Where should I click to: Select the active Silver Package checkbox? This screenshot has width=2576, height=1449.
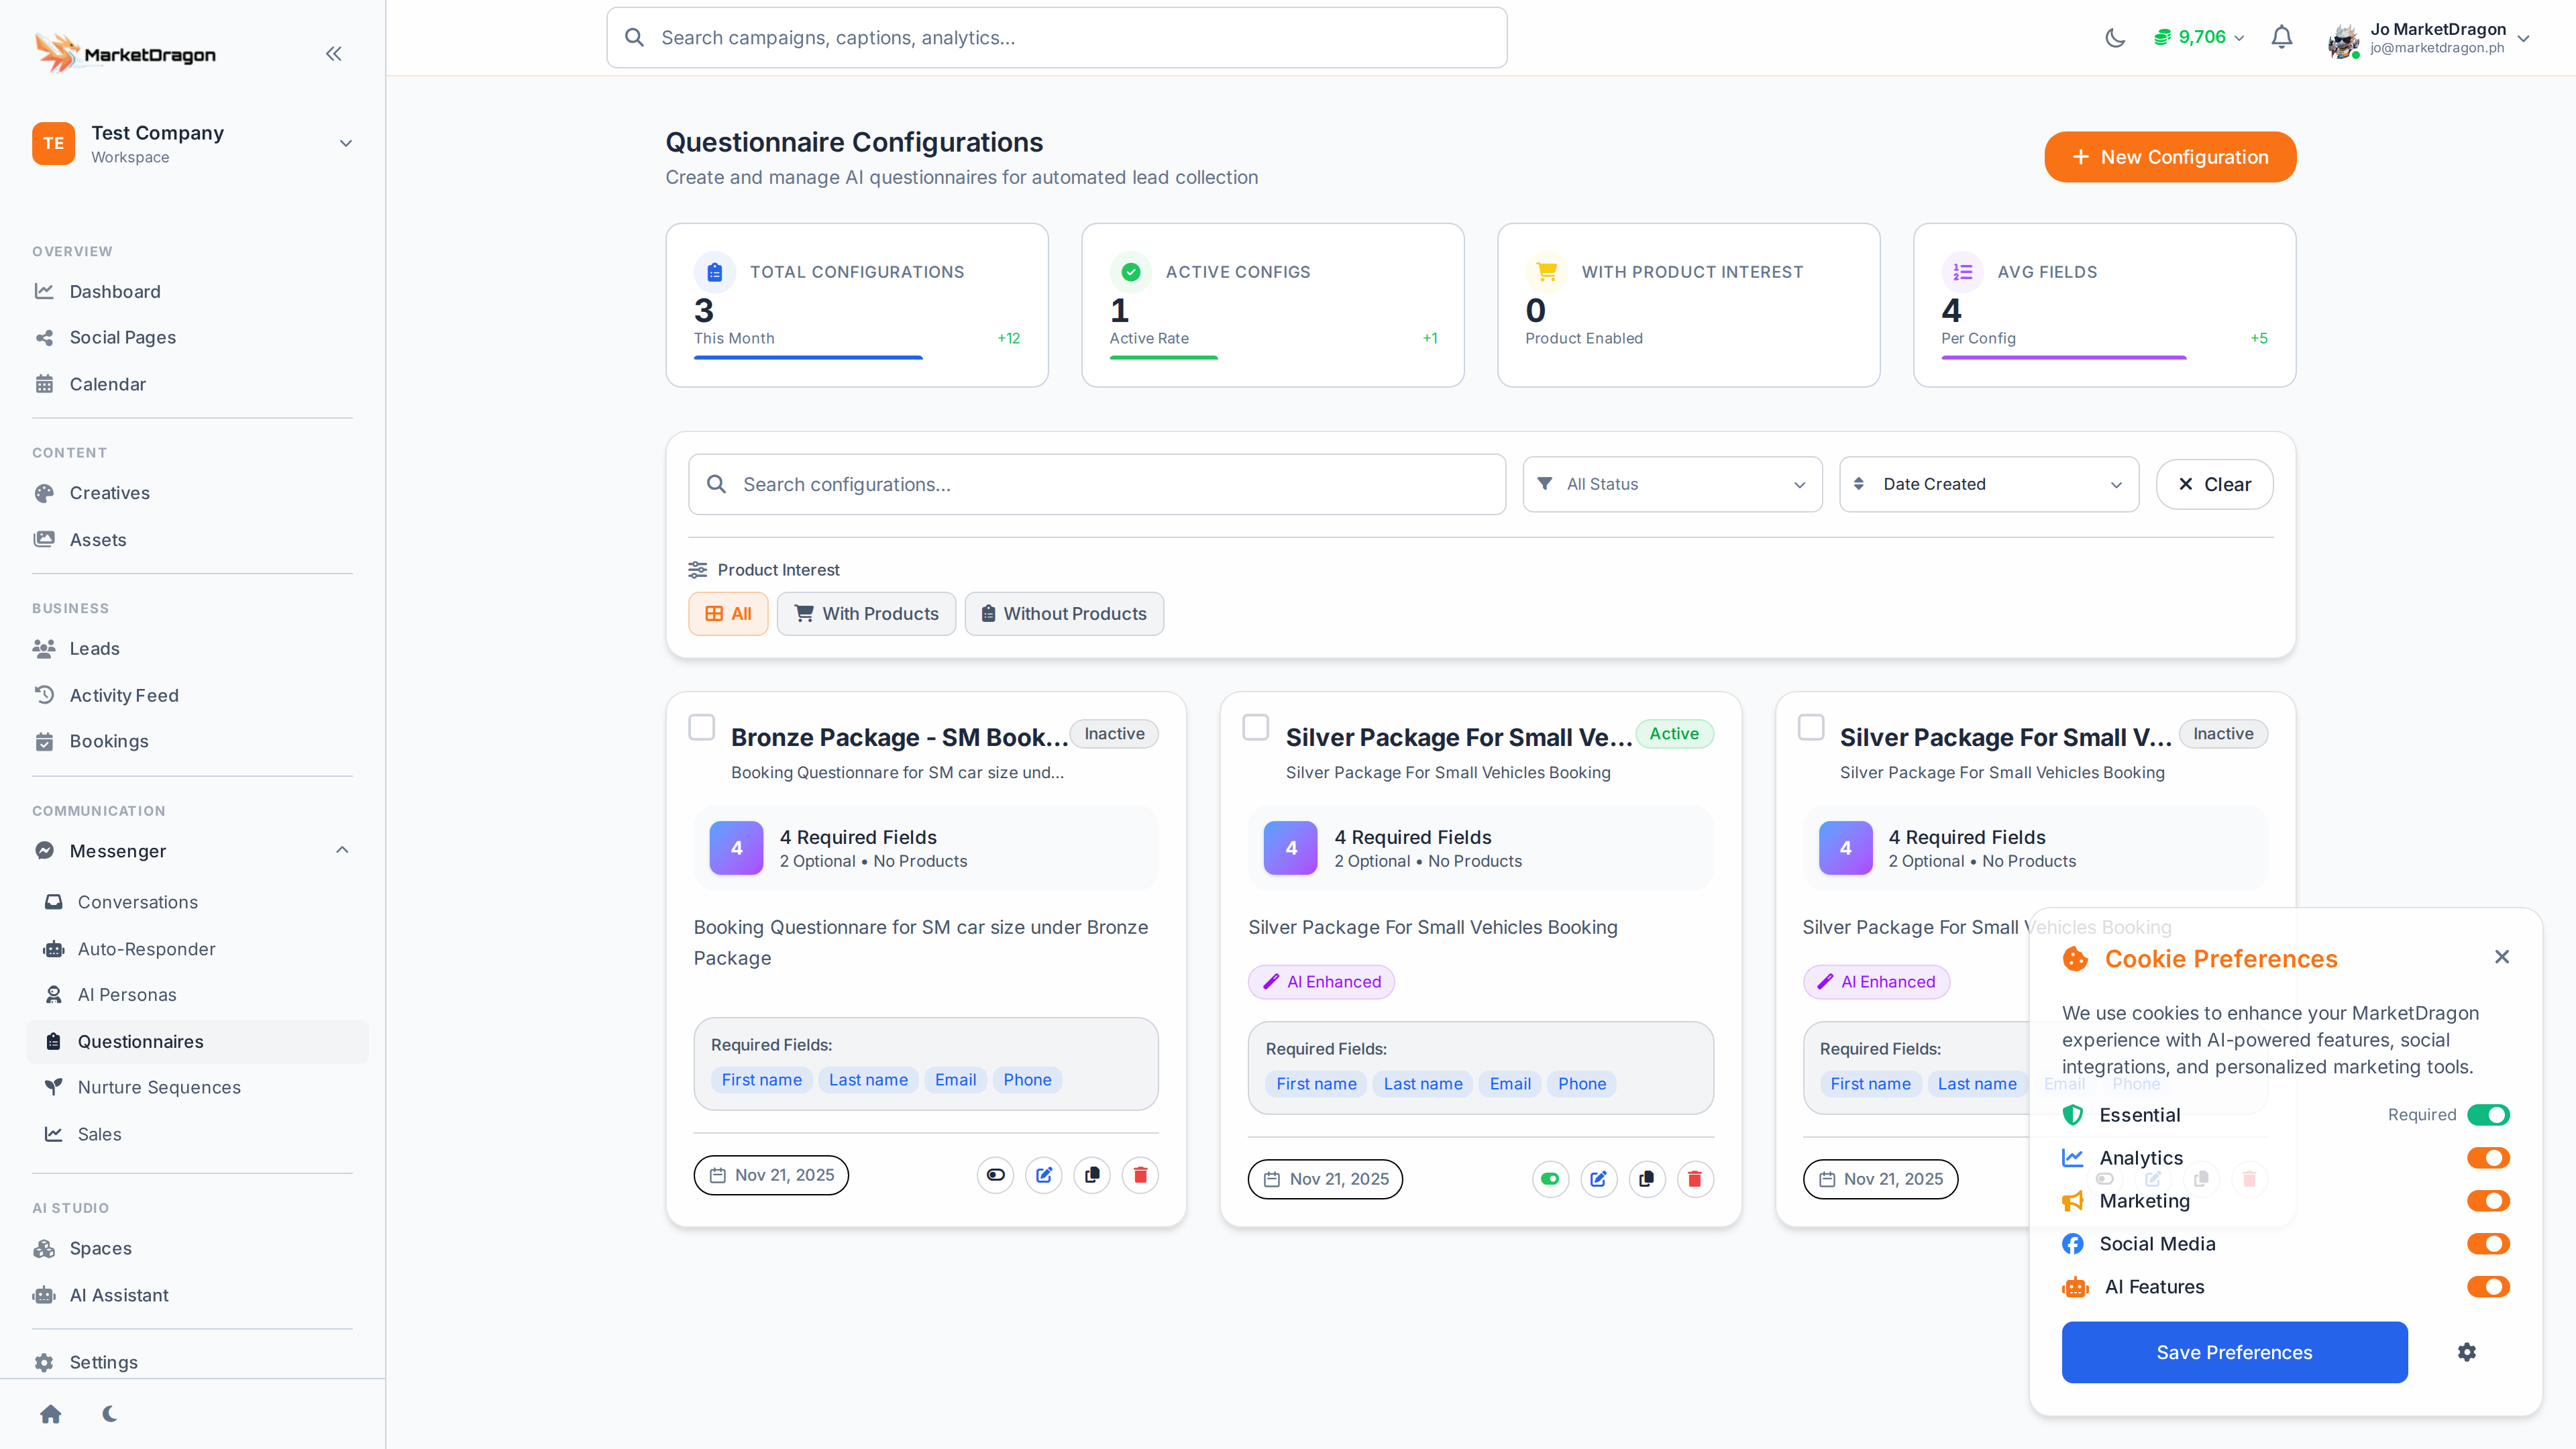click(x=1256, y=727)
